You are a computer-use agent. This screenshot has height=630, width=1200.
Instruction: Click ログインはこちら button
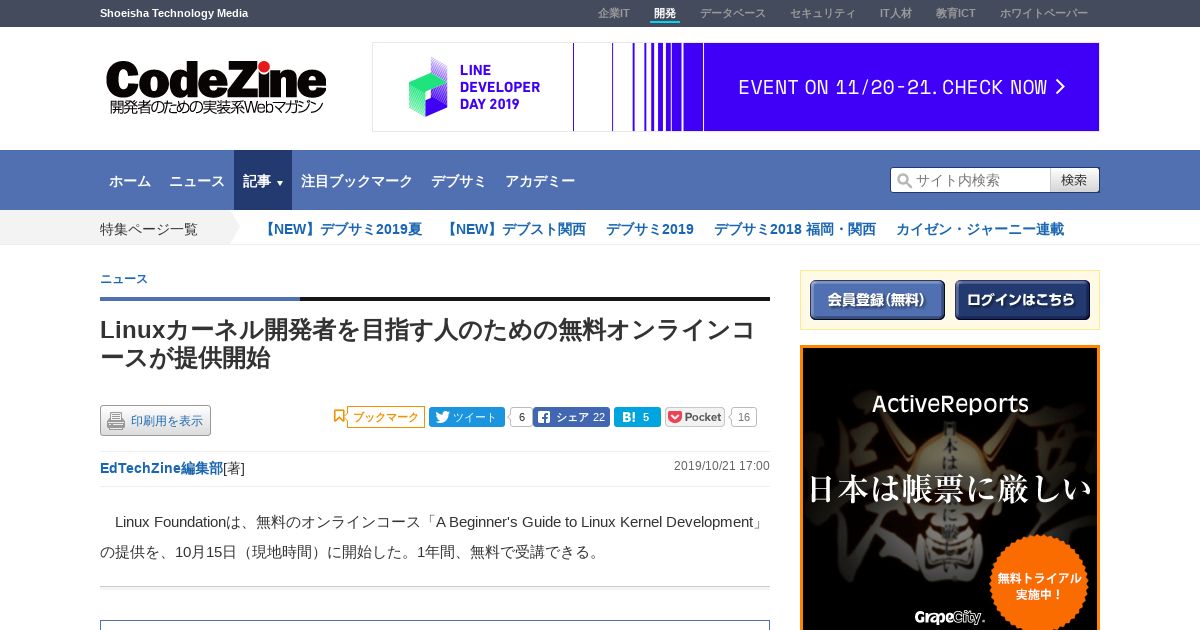click(1022, 300)
